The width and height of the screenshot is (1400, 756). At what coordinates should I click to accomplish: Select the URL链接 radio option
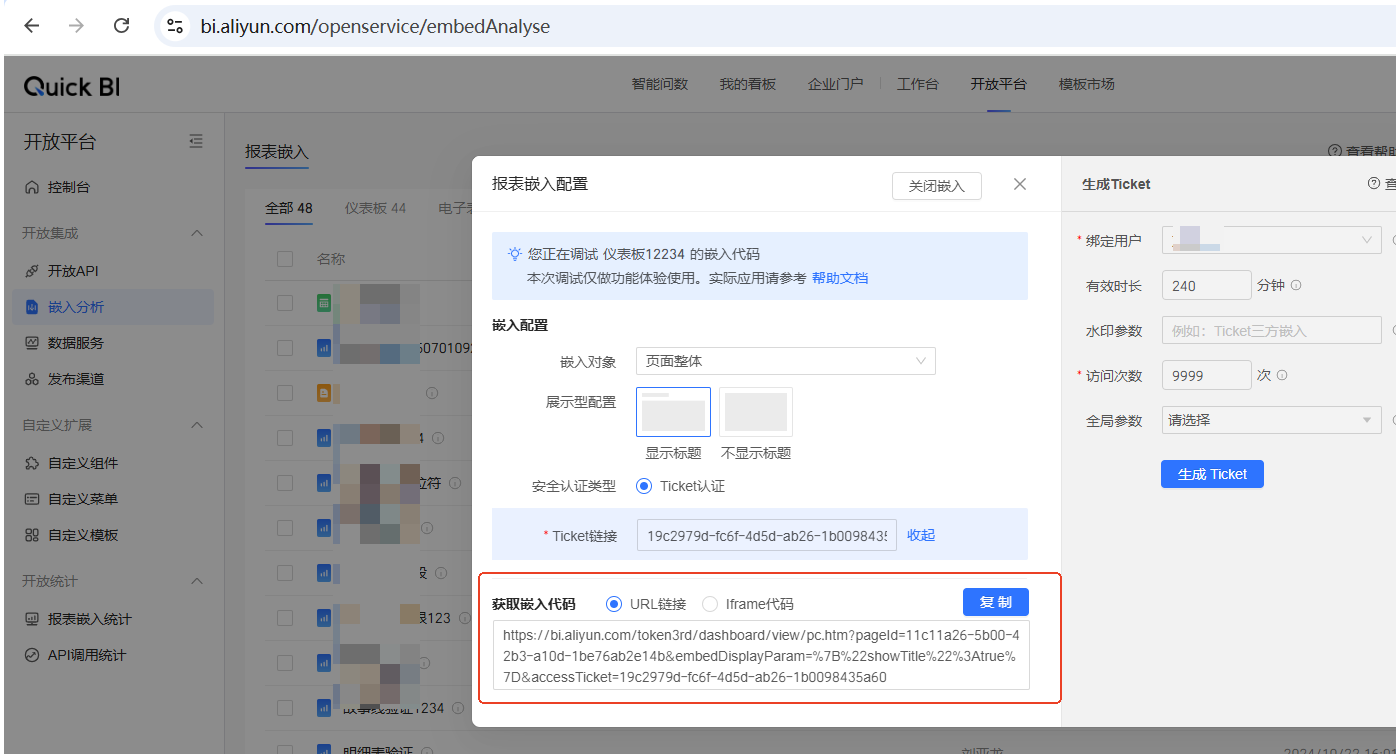click(615, 604)
